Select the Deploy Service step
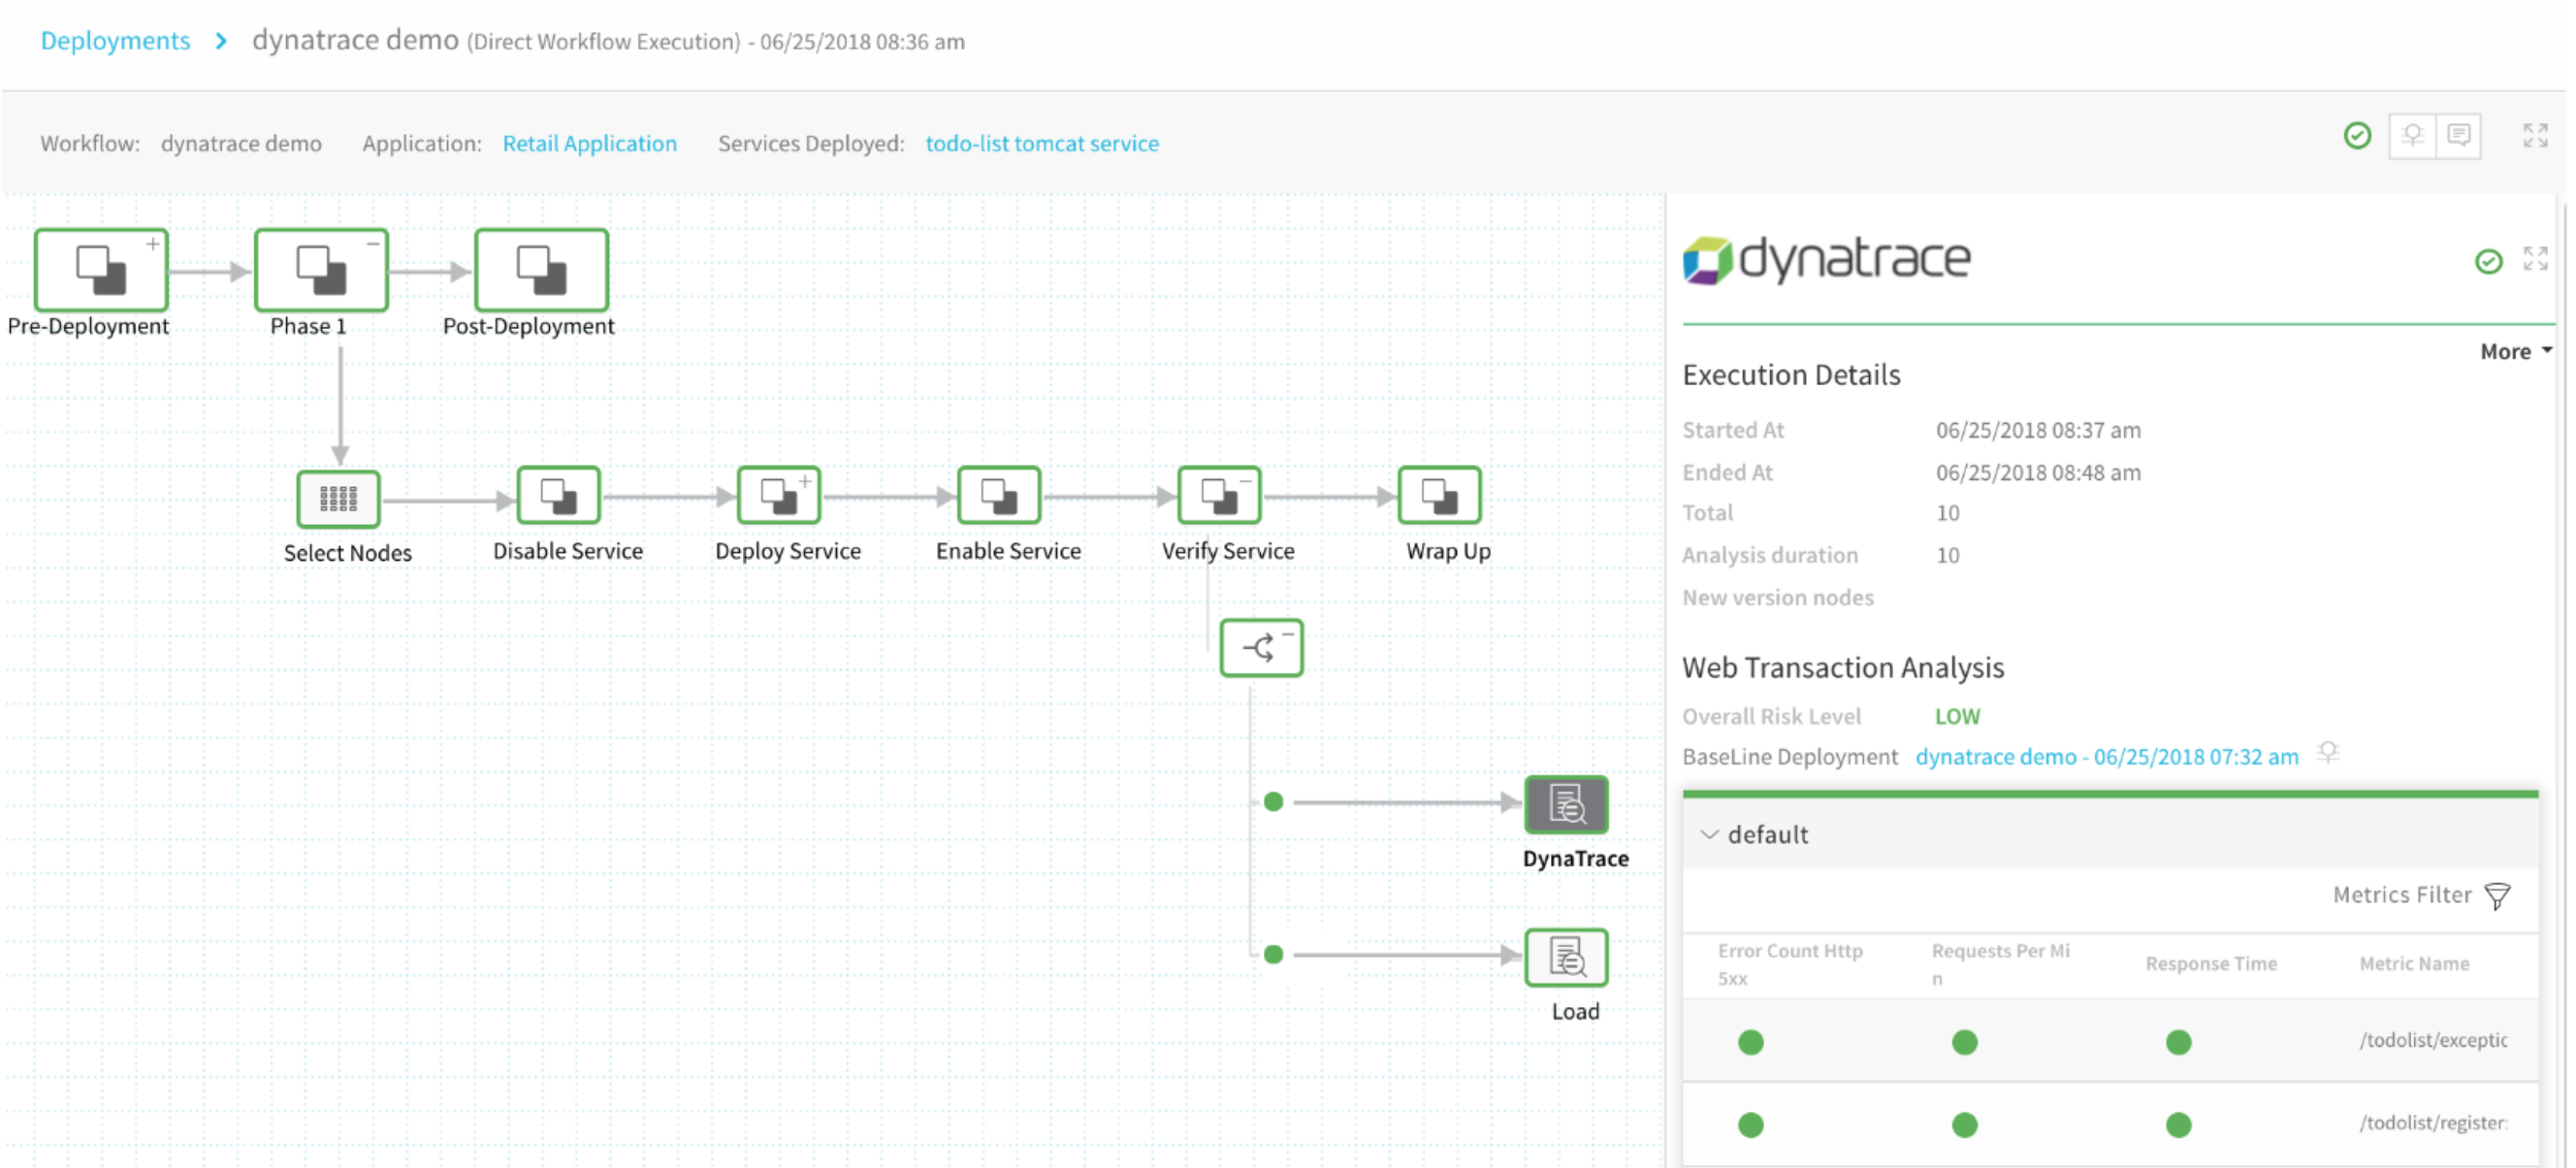Image resolution: width=2576 pixels, height=1168 pixels. pyautogui.click(x=779, y=495)
